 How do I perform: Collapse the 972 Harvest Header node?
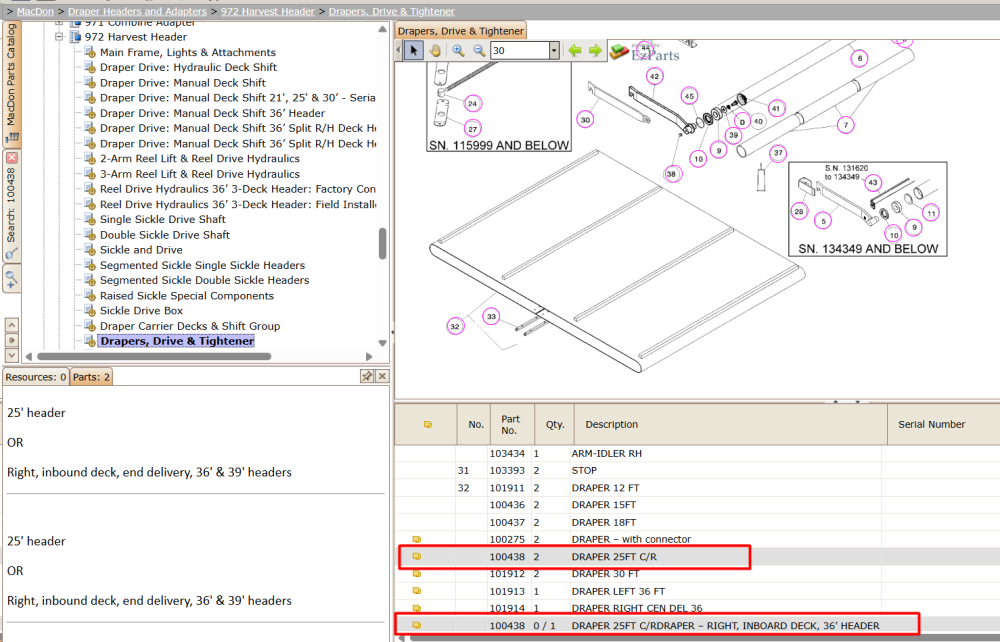59,37
